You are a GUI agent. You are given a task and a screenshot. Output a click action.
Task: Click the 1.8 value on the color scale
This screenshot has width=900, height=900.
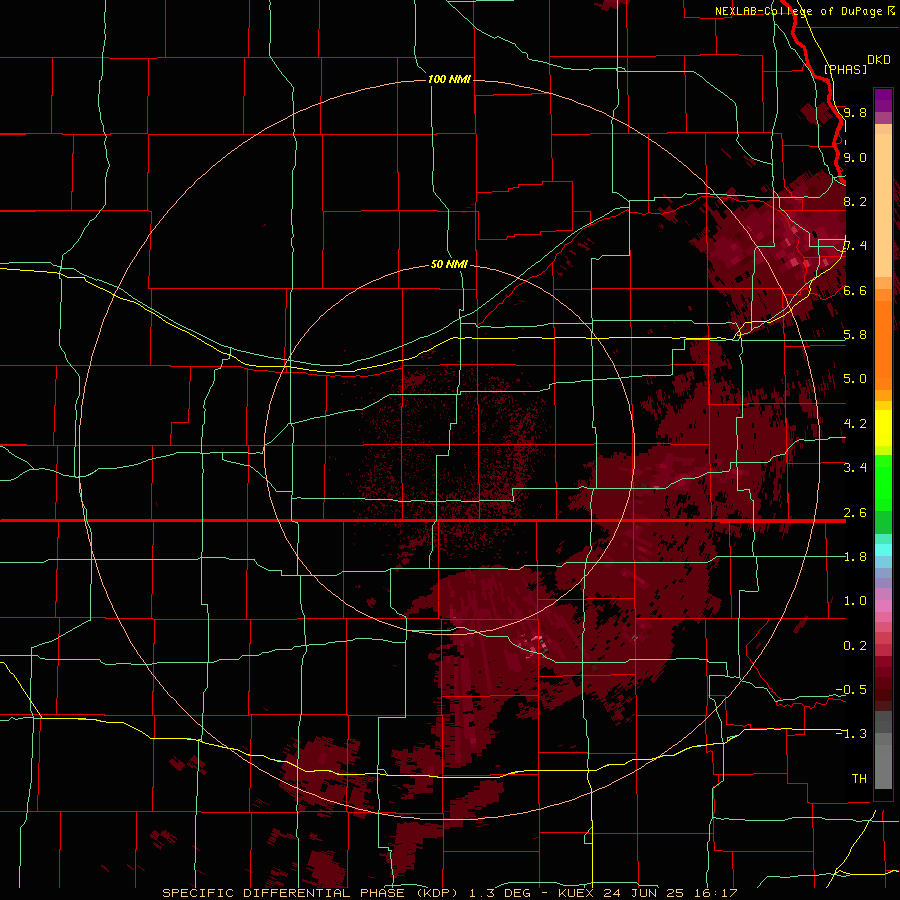tap(855, 557)
